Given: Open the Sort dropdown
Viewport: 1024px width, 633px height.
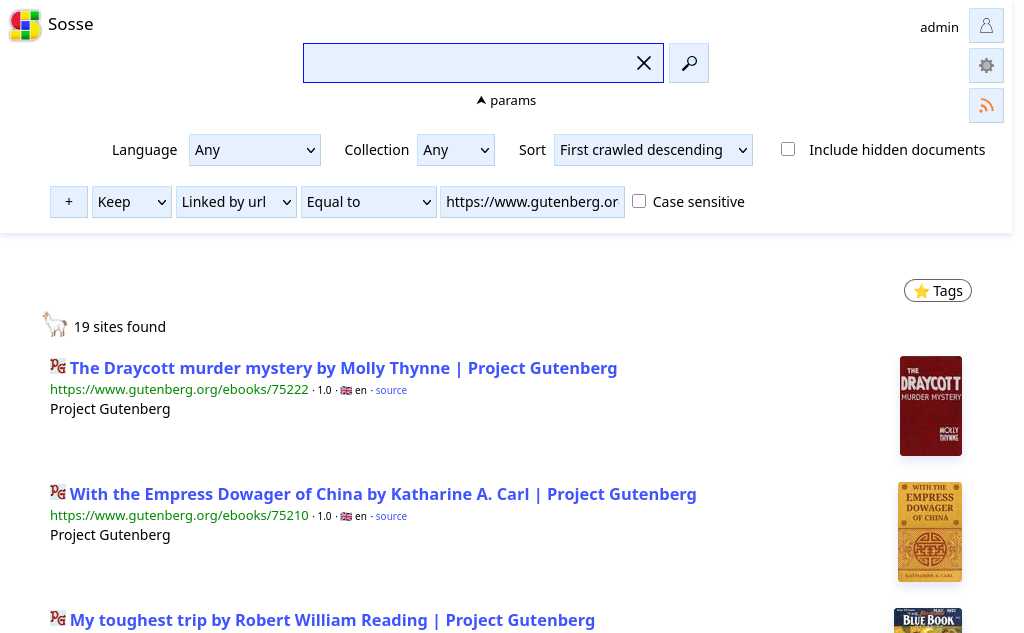Looking at the screenshot, I should point(653,150).
